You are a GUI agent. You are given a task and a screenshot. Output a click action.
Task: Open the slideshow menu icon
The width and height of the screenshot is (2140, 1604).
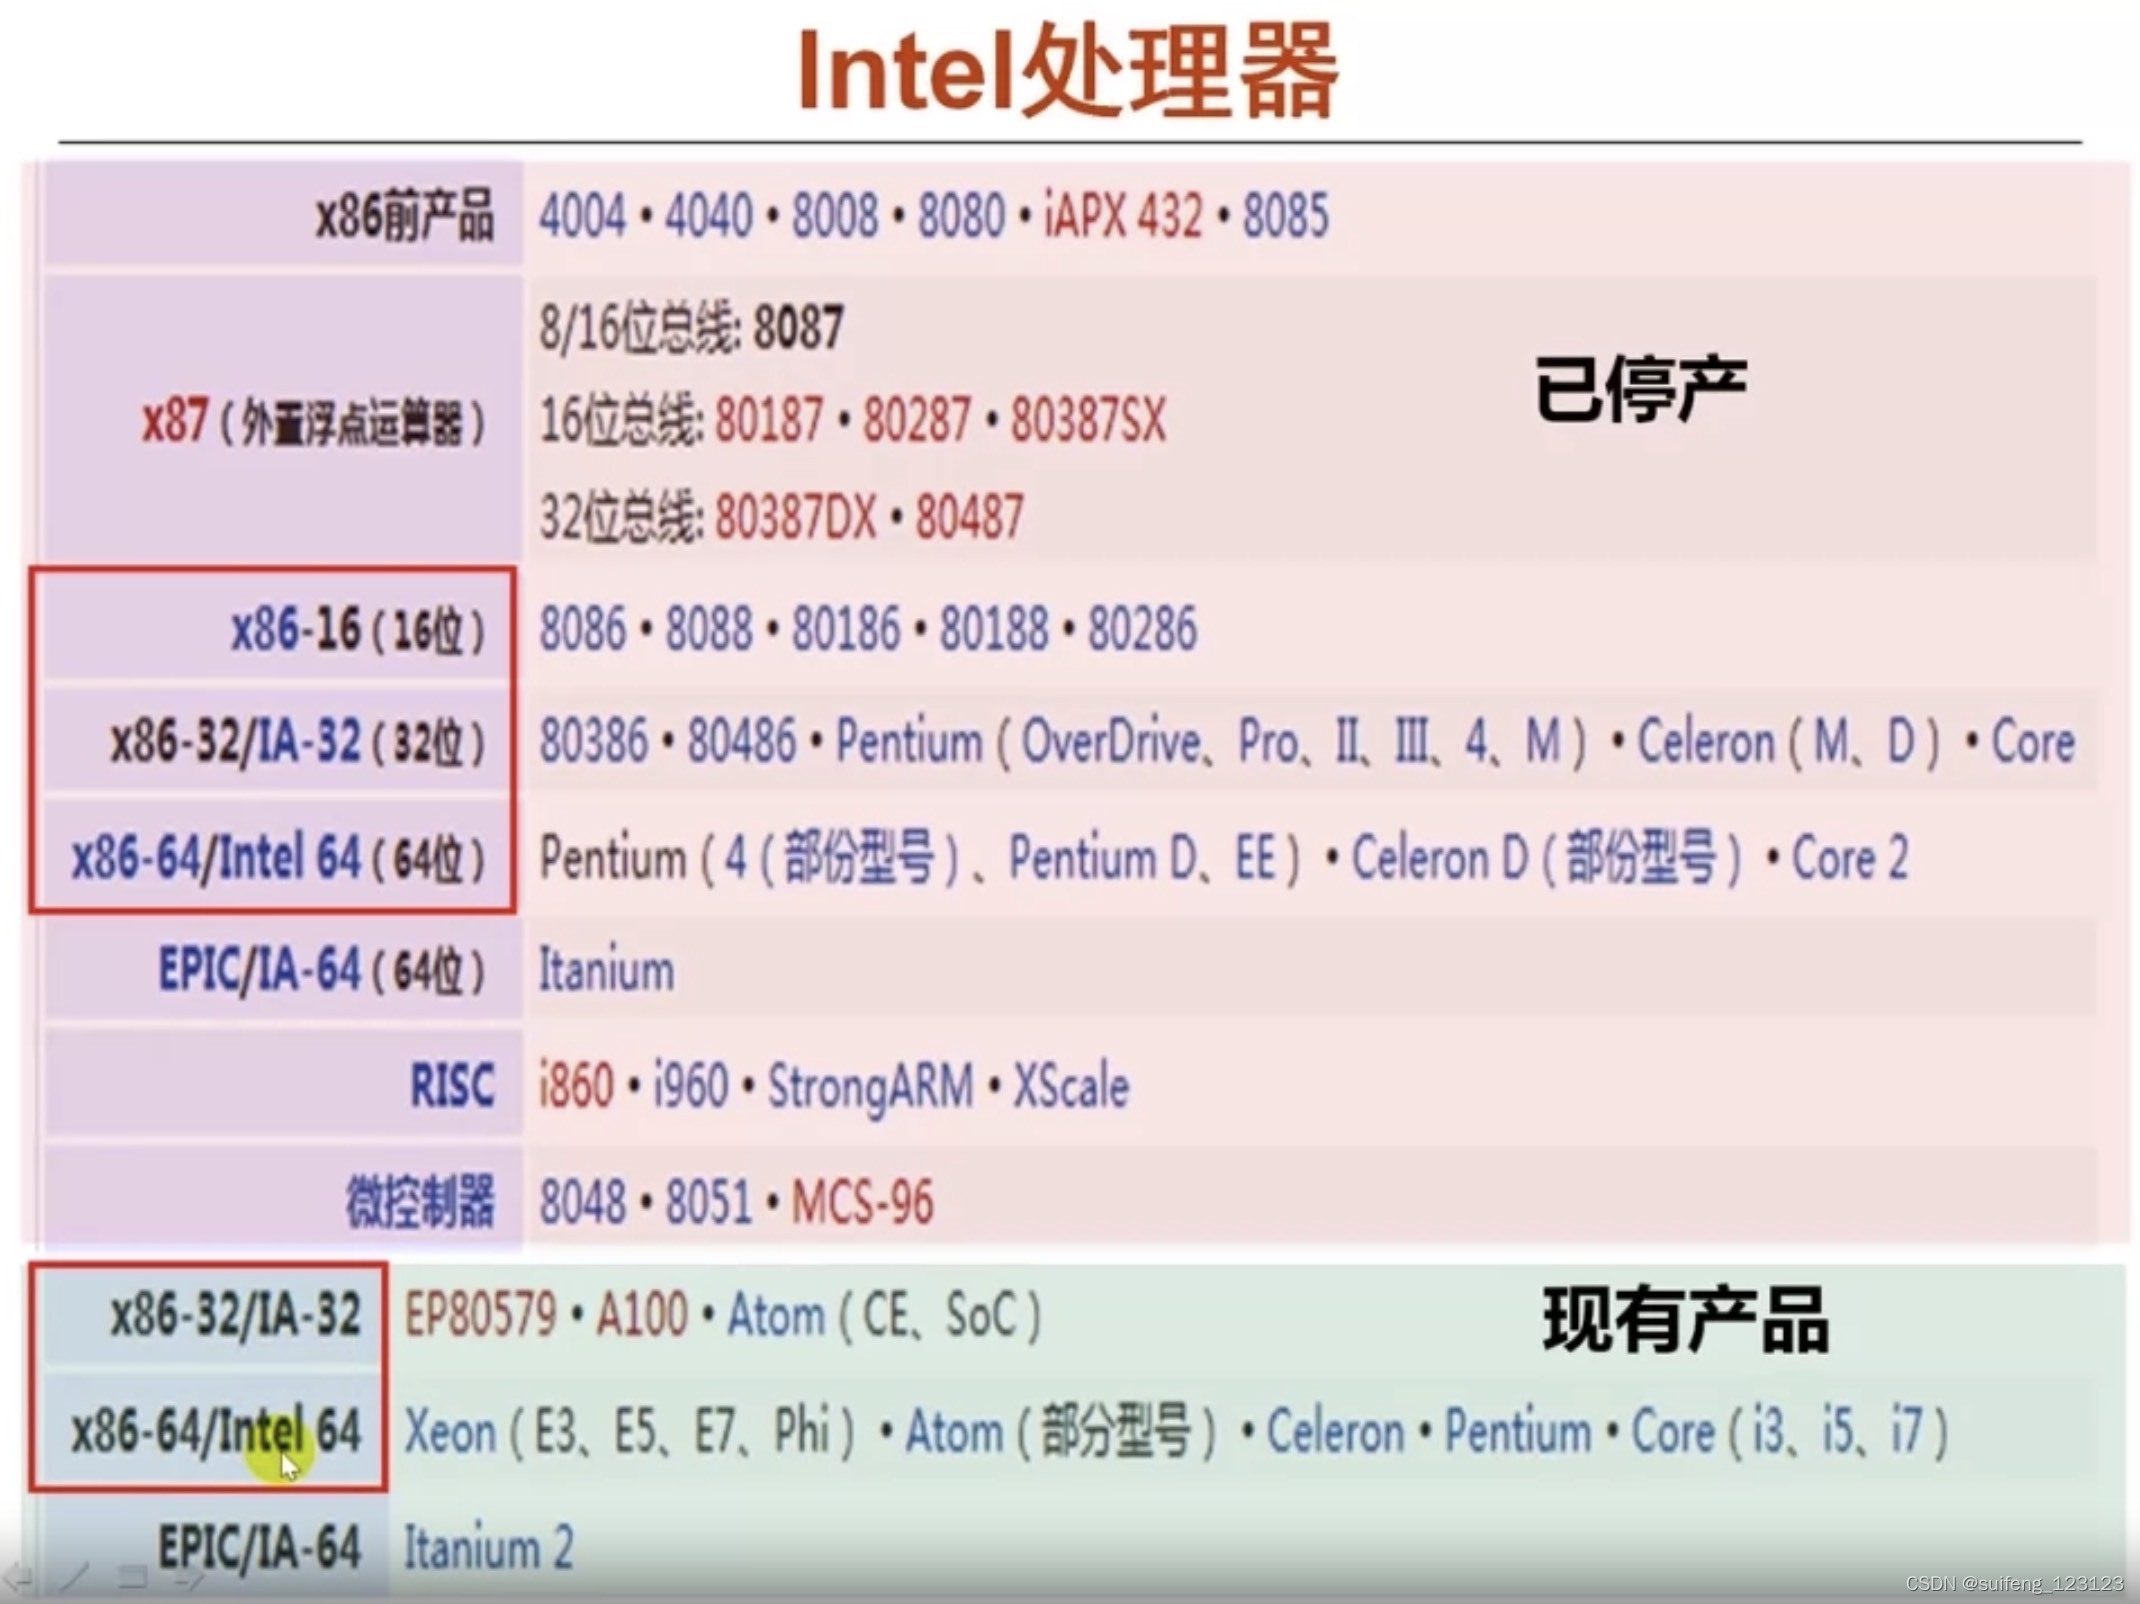132,1578
